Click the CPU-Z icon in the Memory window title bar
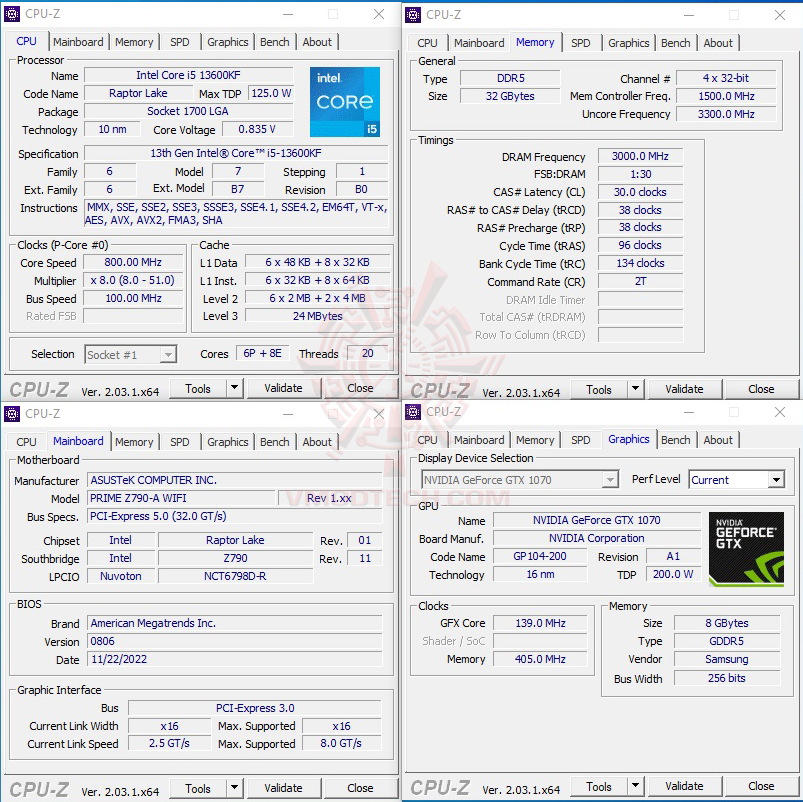803x802 pixels. [x=413, y=15]
